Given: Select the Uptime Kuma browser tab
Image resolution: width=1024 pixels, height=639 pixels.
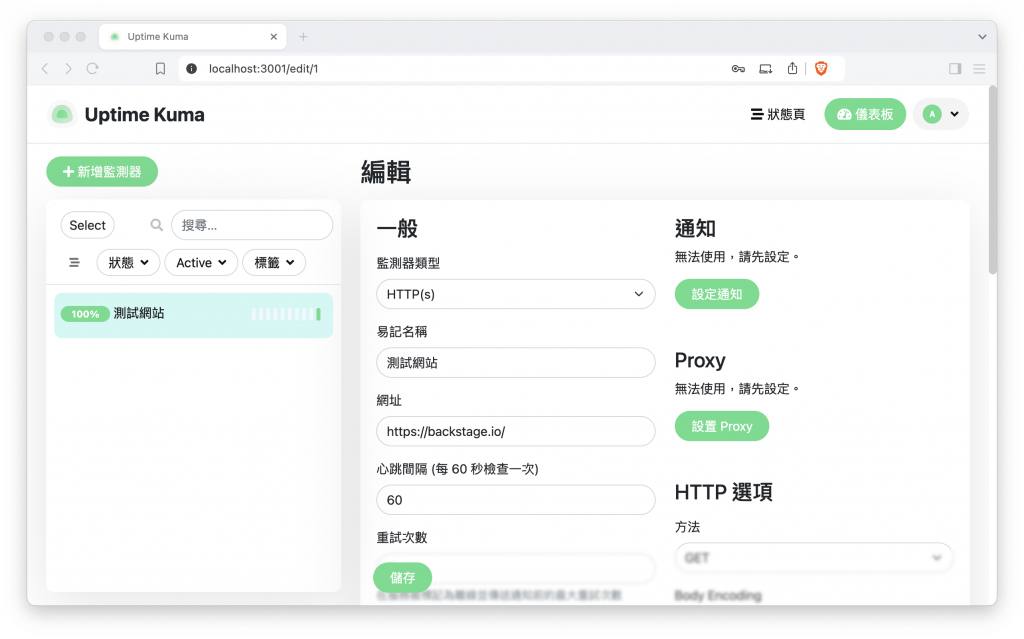Looking at the screenshot, I should click(193, 37).
